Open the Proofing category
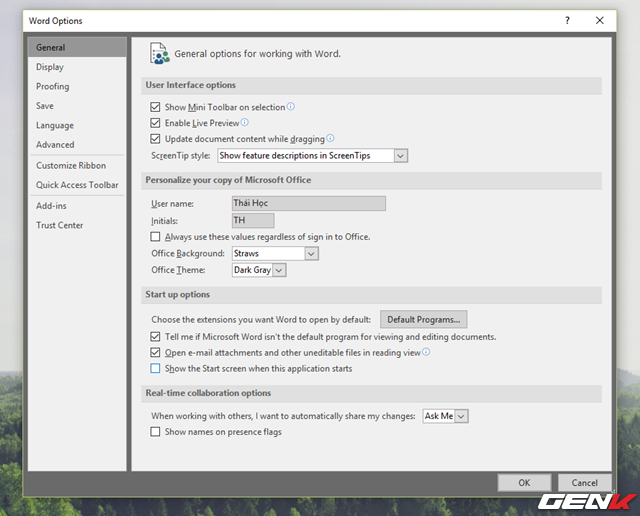Viewport: 640px width, 516px height. point(77,87)
